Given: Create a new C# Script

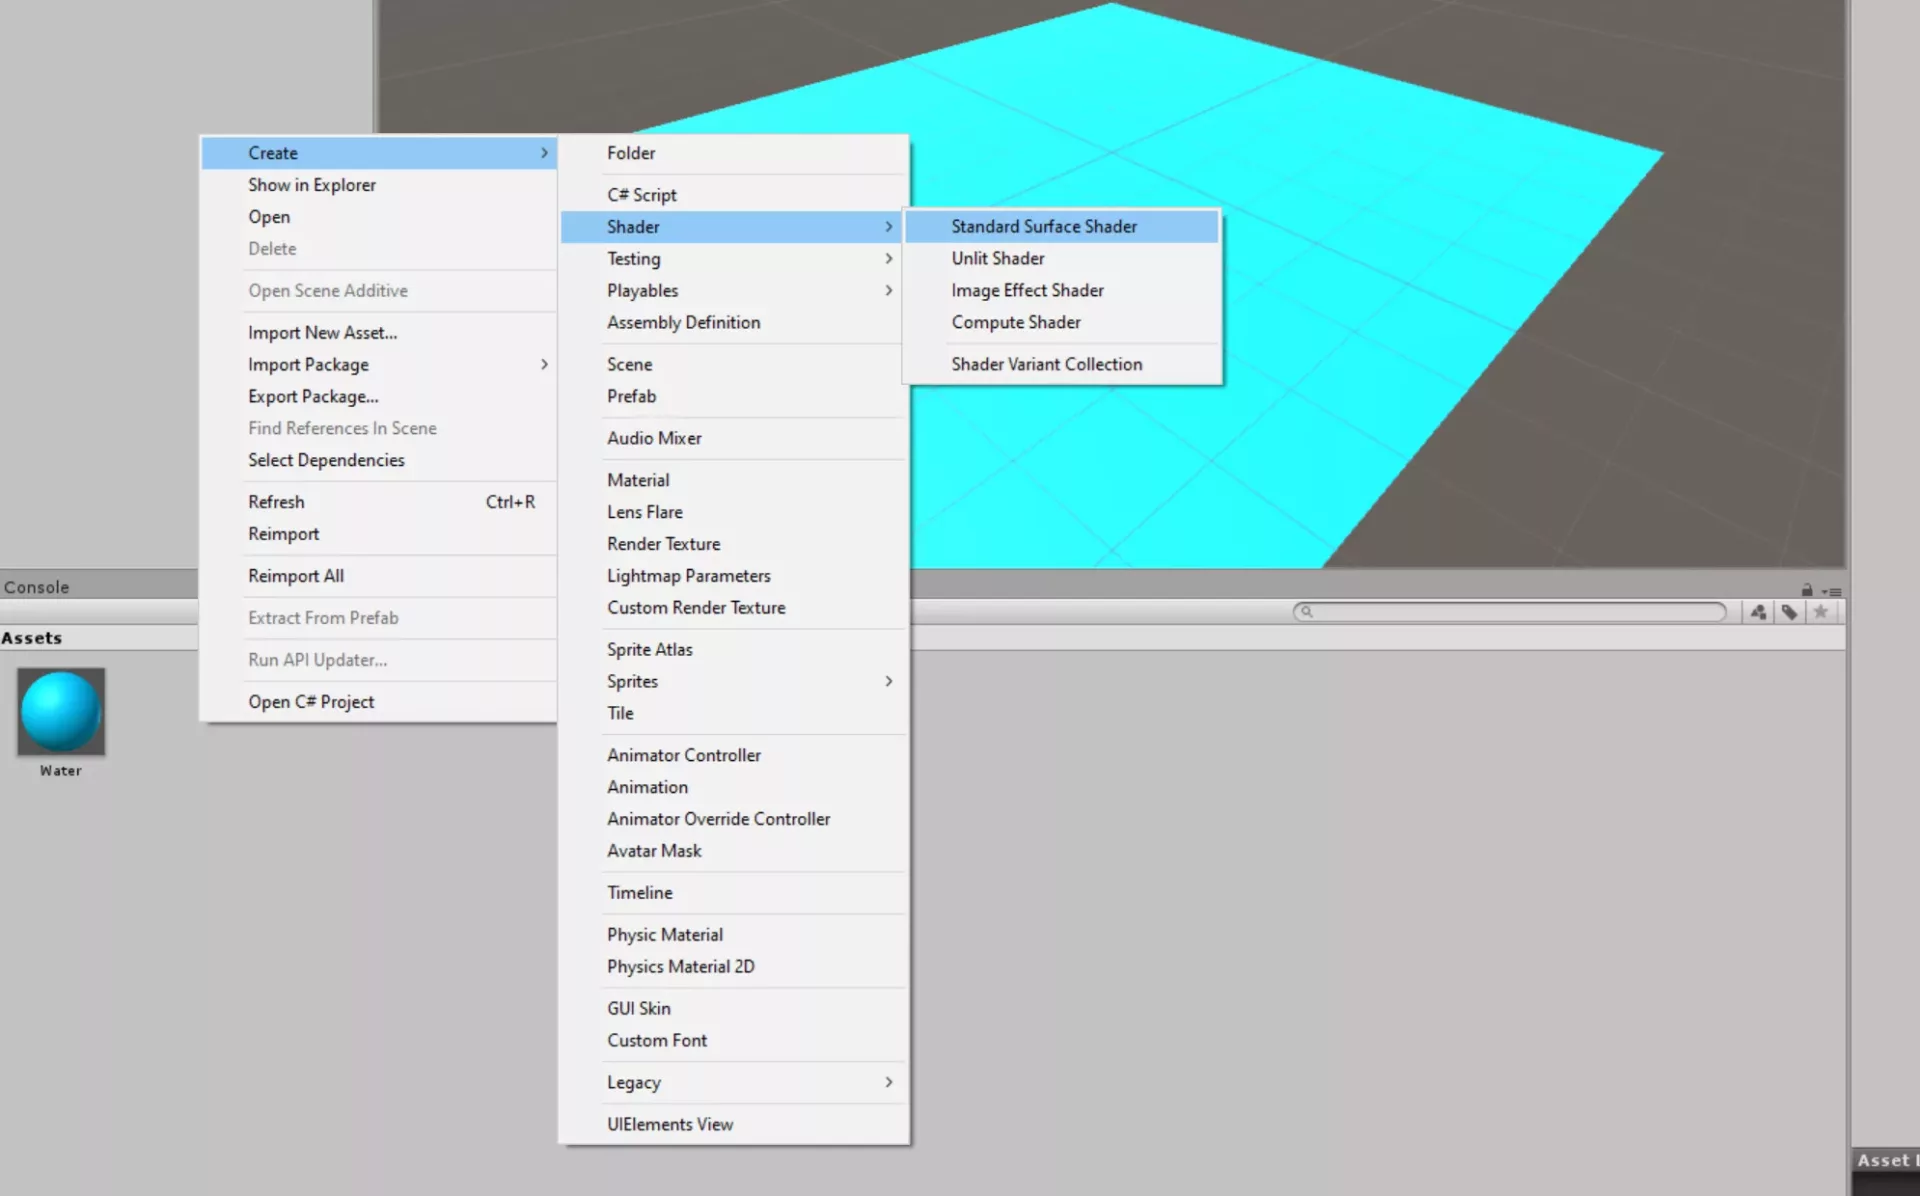Looking at the screenshot, I should [734, 195].
